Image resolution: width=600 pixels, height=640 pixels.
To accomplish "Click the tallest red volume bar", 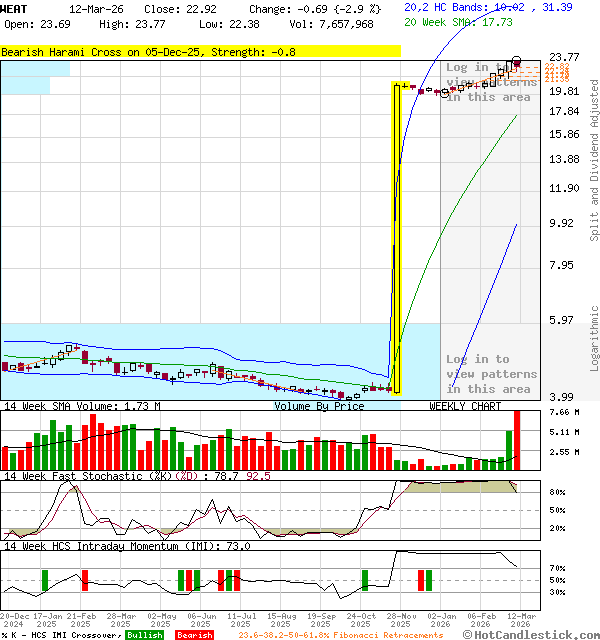I will 517,440.
